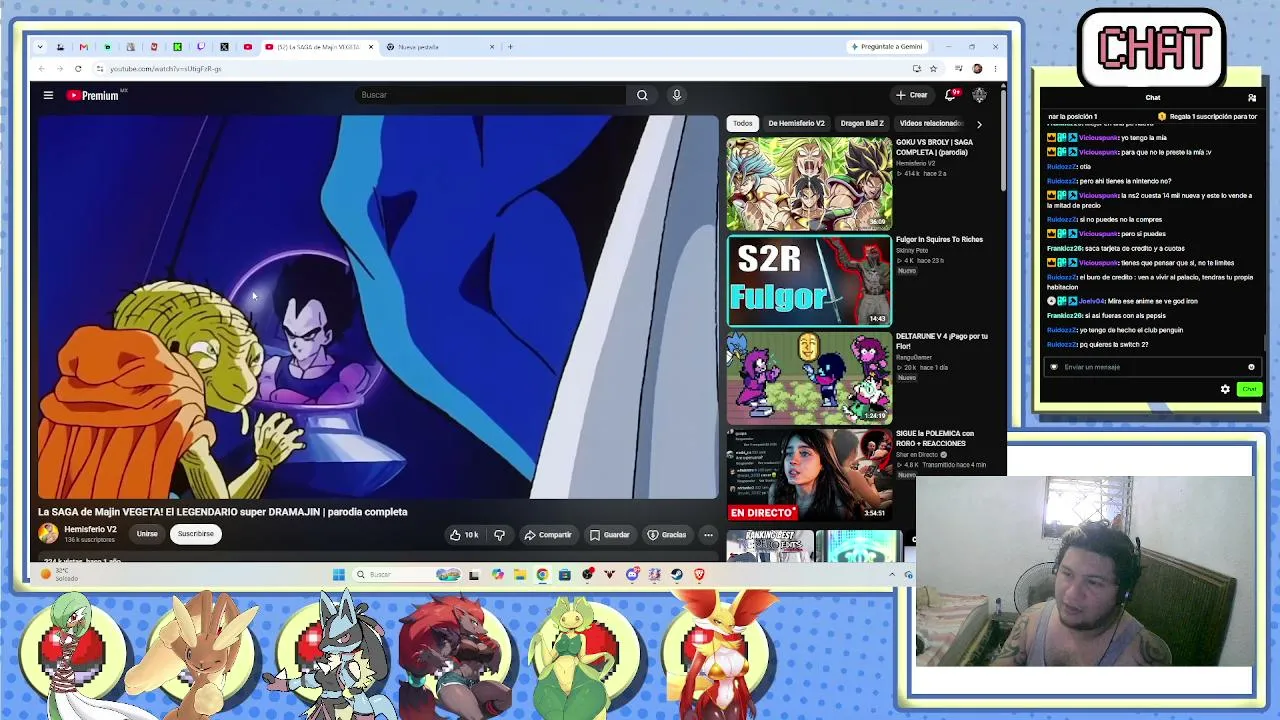Click the Crear button

coord(912,95)
